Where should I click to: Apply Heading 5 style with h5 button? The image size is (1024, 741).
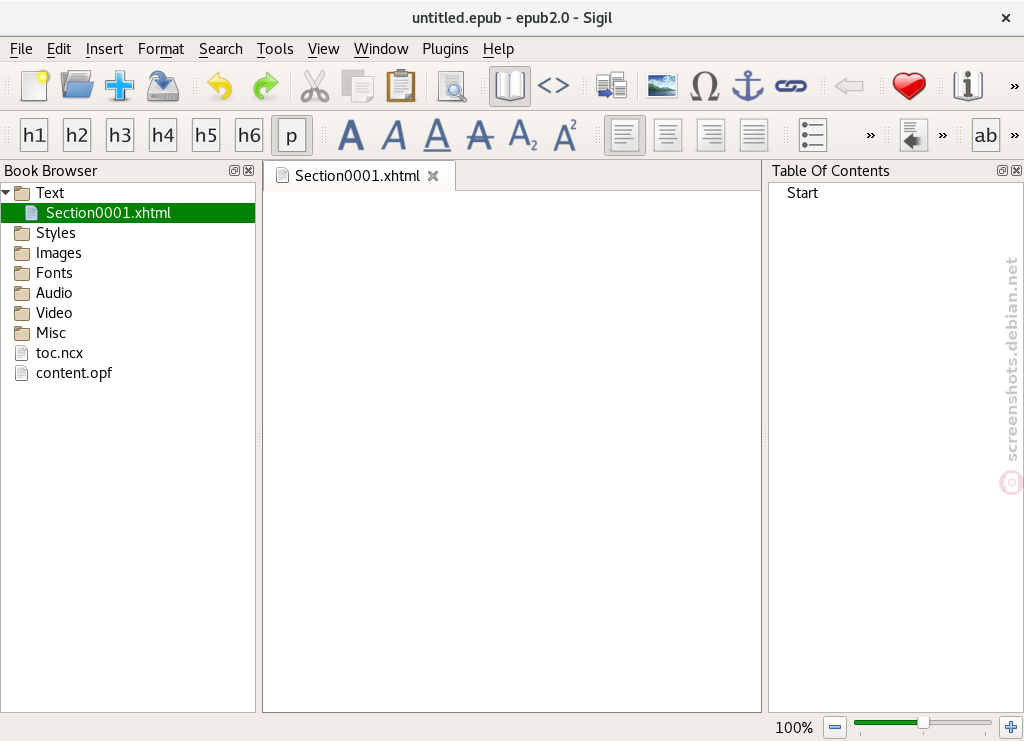206,135
